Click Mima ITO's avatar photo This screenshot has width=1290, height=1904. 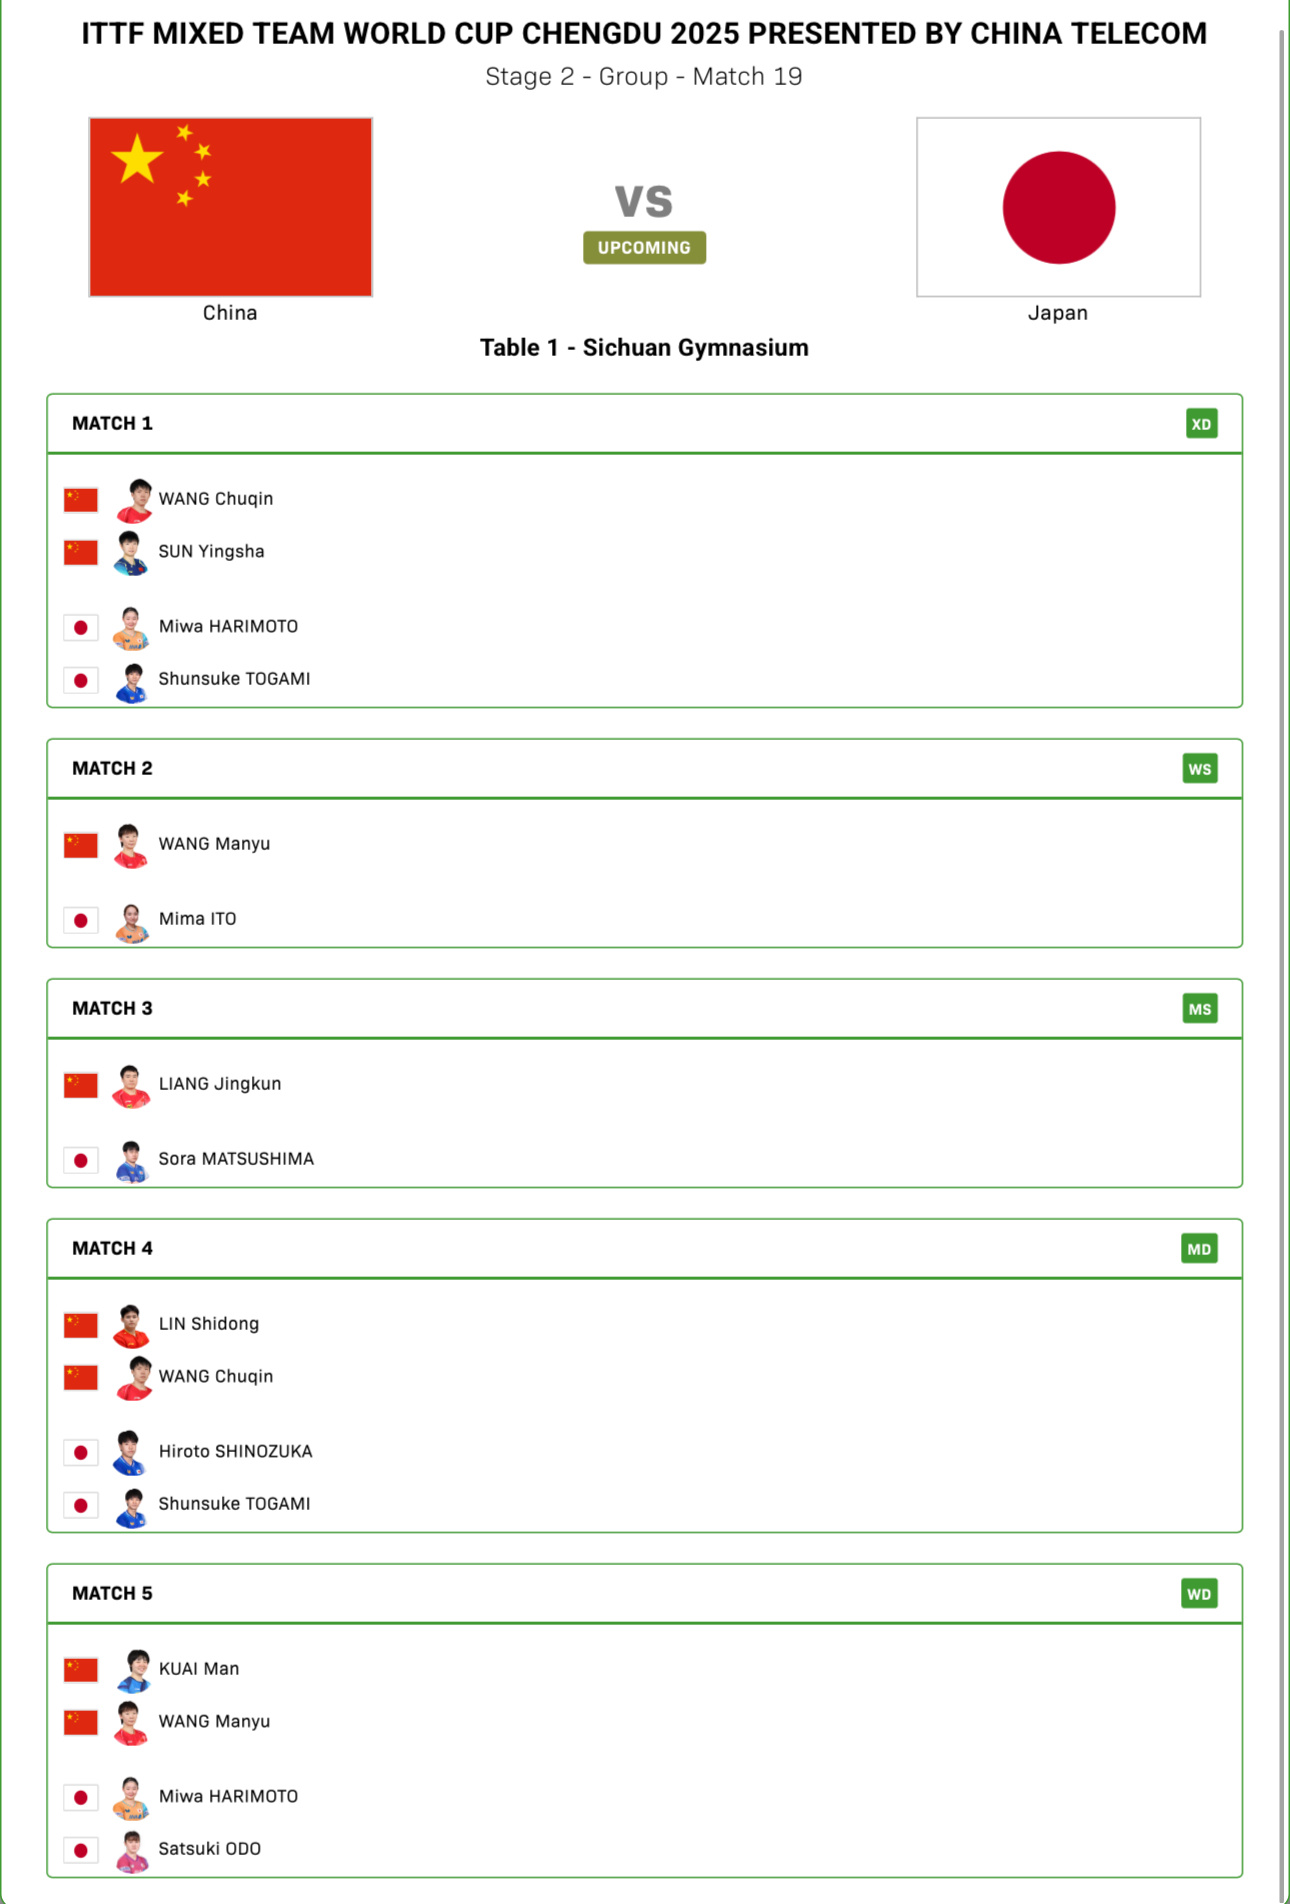click(x=131, y=921)
